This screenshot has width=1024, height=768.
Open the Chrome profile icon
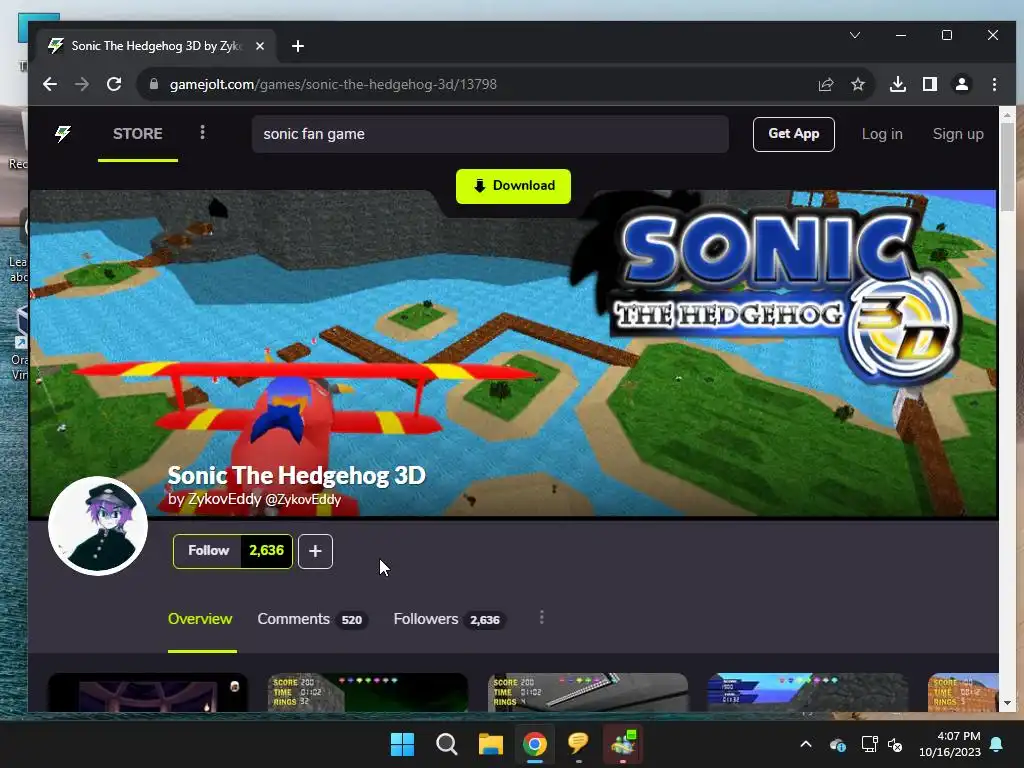(x=962, y=84)
